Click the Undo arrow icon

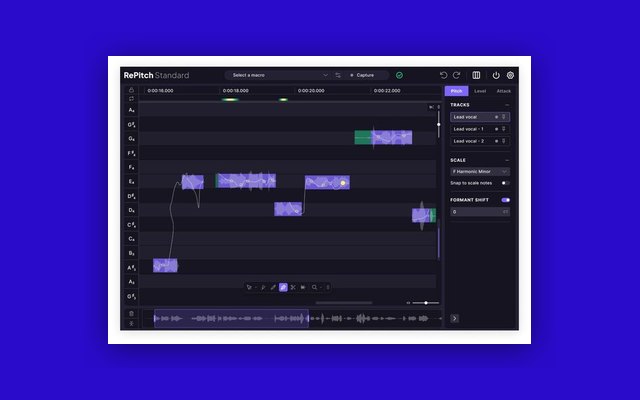click(443, 75)
